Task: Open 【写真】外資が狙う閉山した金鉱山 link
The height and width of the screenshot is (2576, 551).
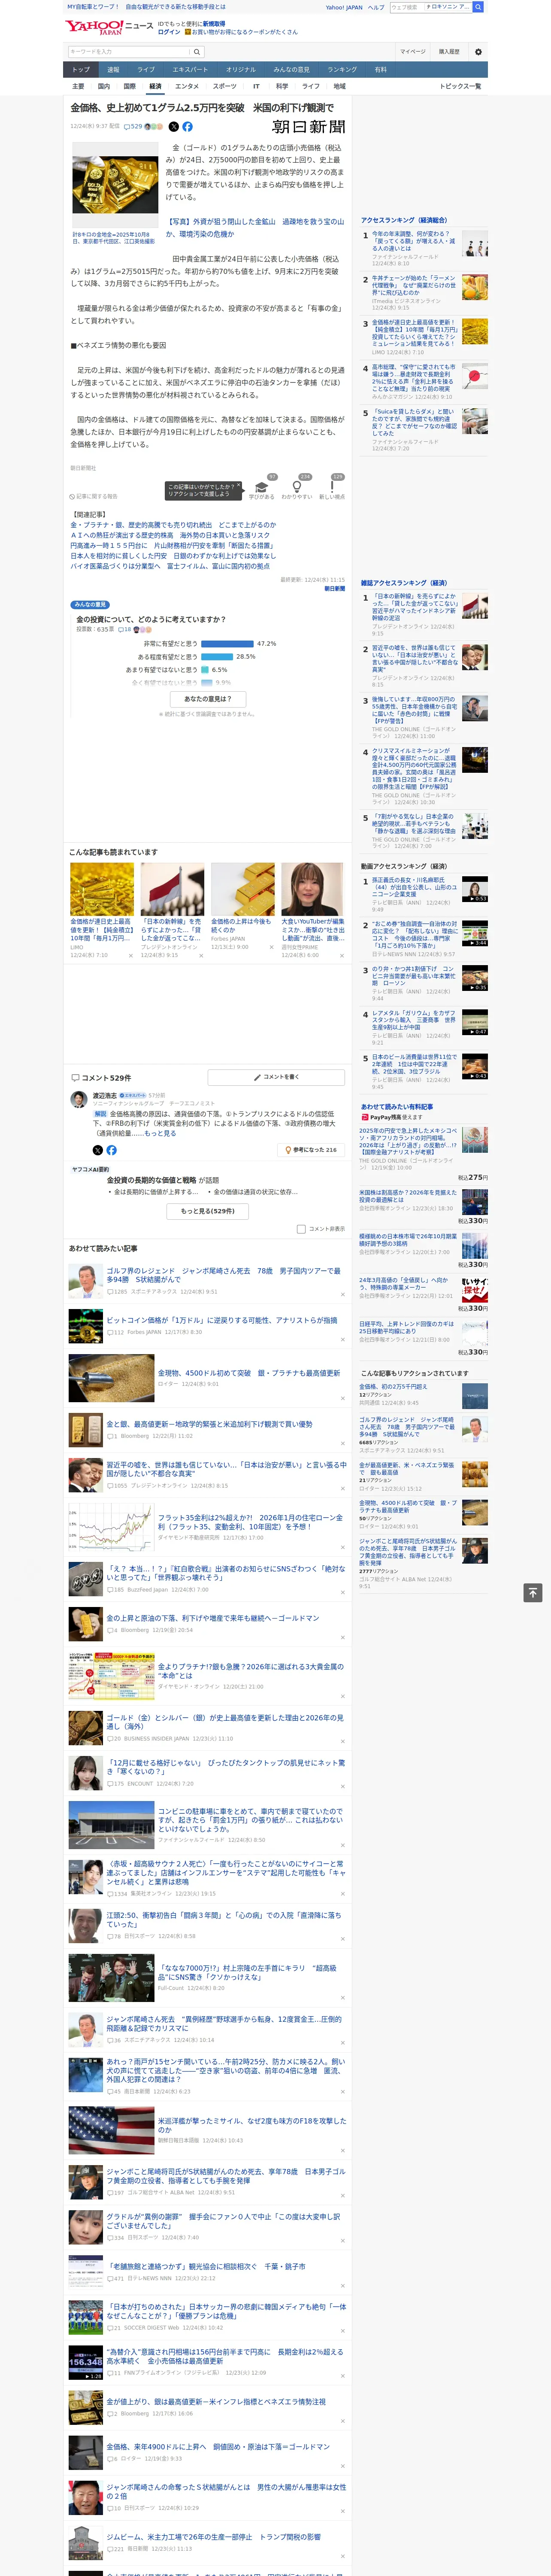Action: 254,228
